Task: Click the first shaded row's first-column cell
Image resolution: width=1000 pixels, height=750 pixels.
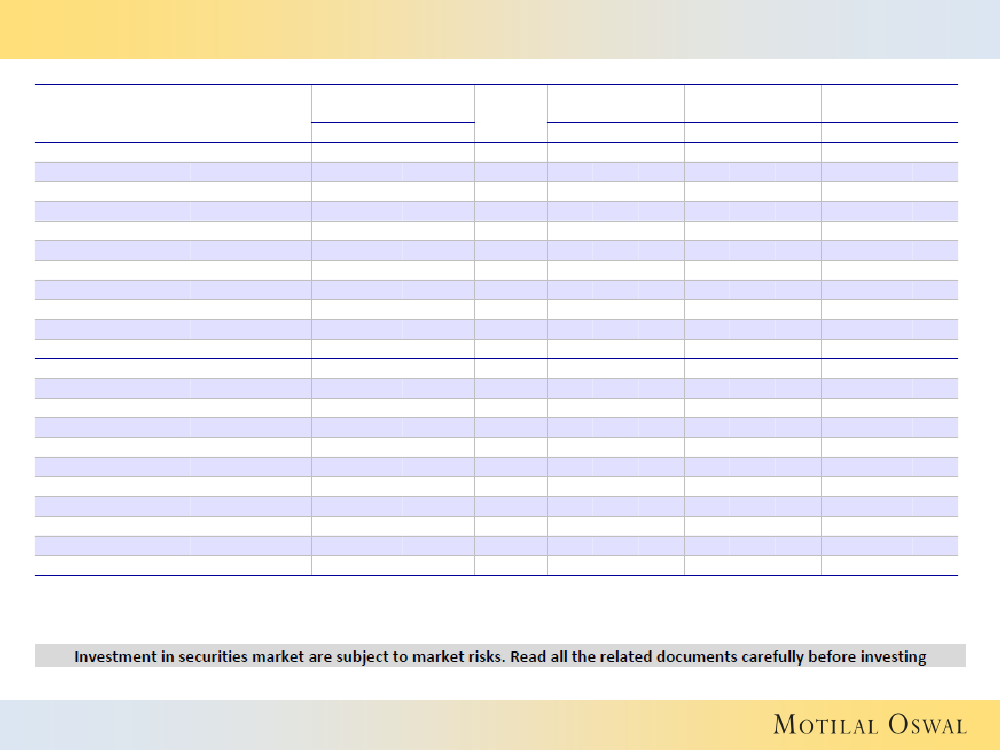Action: (173, 171)
